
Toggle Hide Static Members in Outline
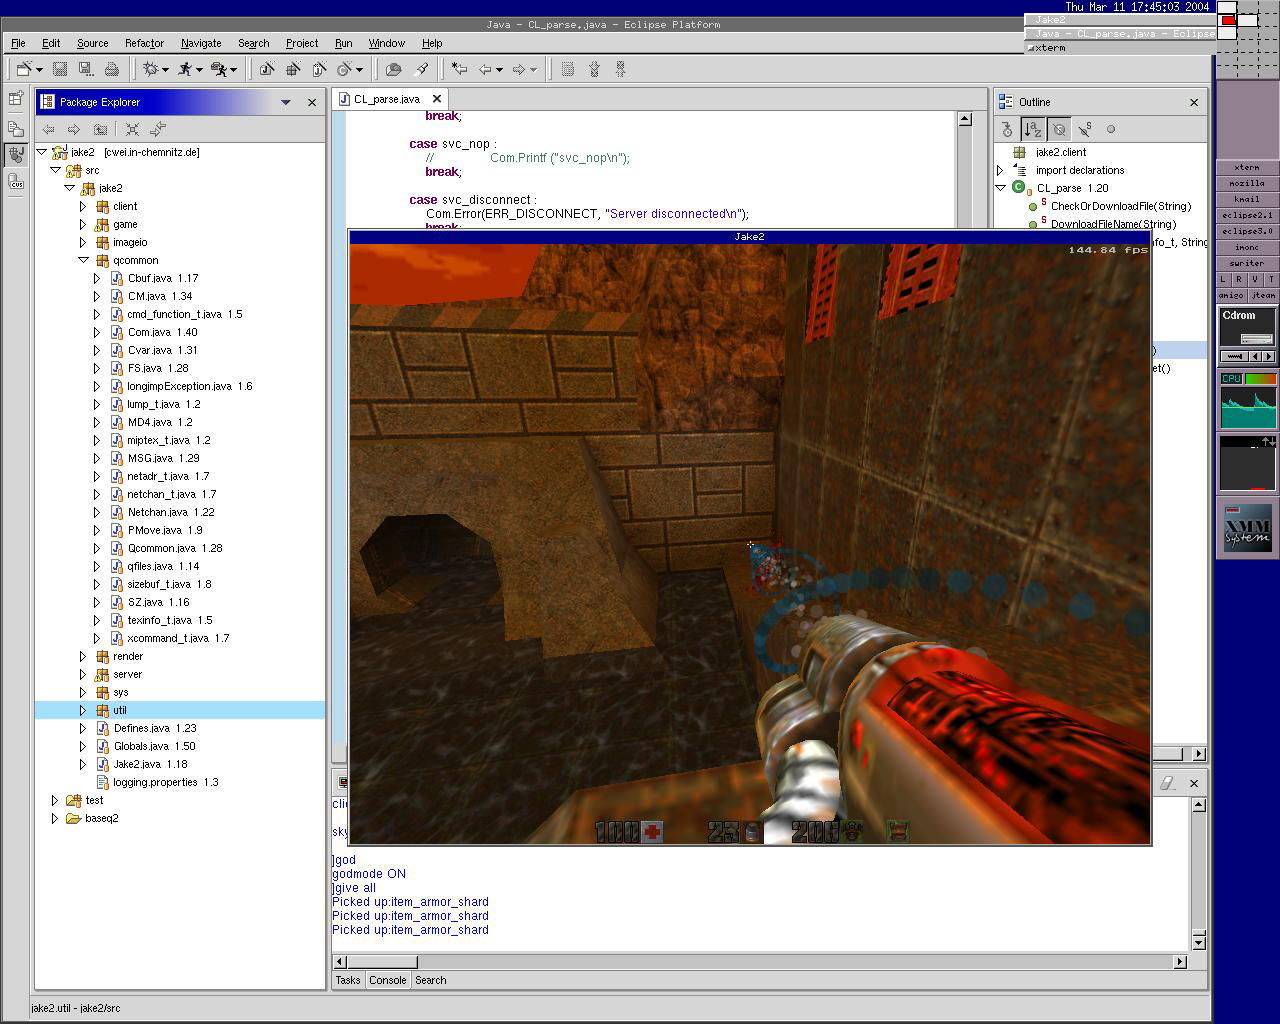point(1085,129)
